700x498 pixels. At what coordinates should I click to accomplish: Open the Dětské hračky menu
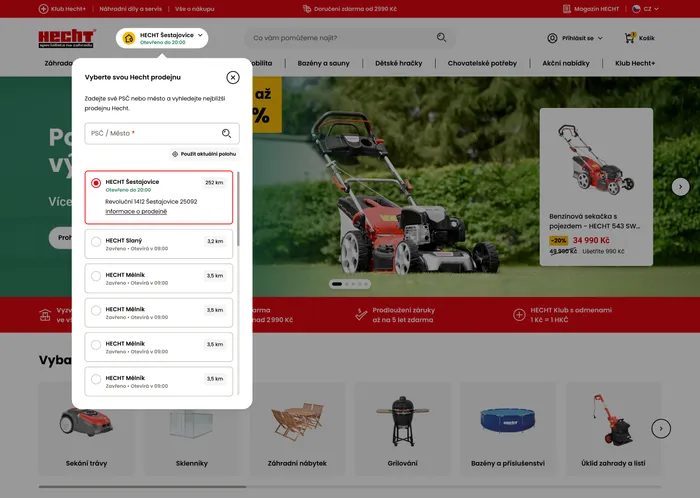point(399,63)
